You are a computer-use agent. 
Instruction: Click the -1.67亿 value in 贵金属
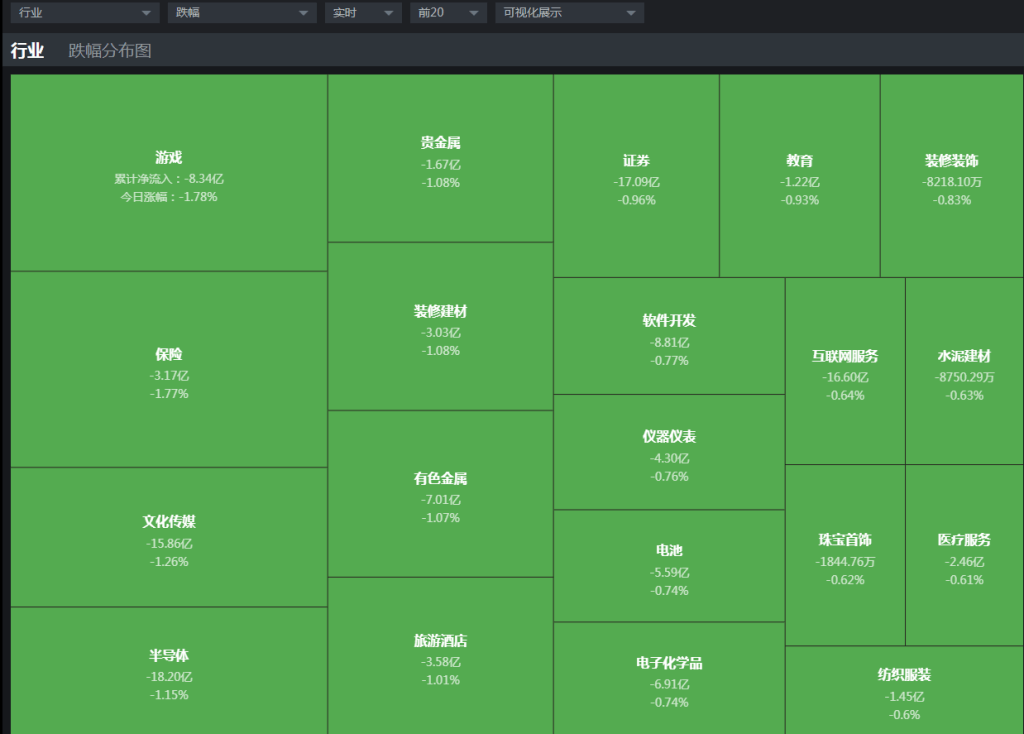tap(440, 165)
